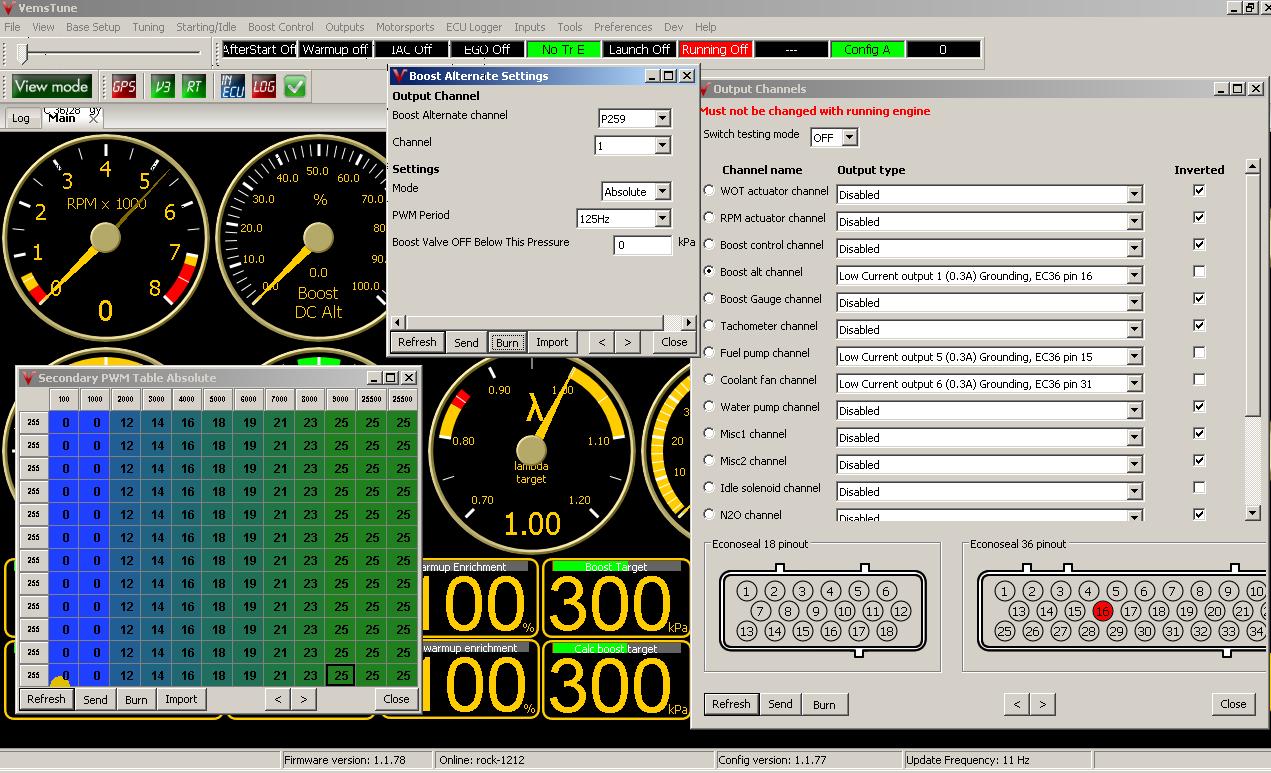Click next arrow button in Secondary PWM Table
Image resolution: width=1271 pixels, height=773 pixels.
tap(303, 699)
